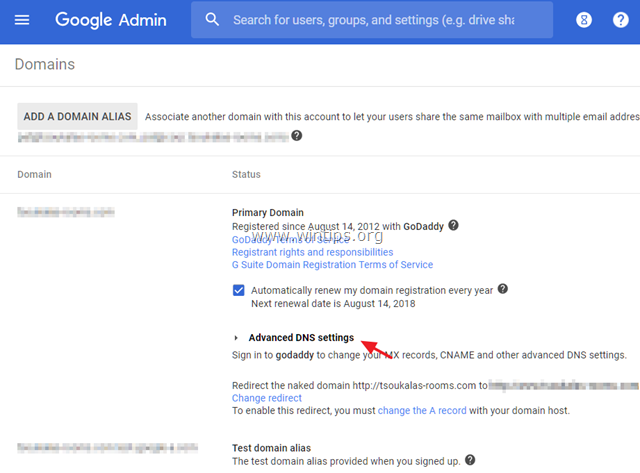Open Registrant rights and responsibilities link
Viewport: 640px width, 473px height.
(313, 252)
